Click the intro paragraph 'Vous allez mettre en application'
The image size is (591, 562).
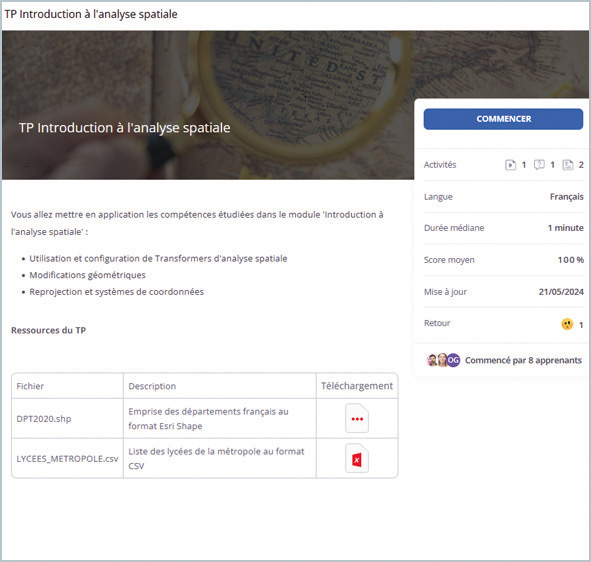tap(197, 223)
